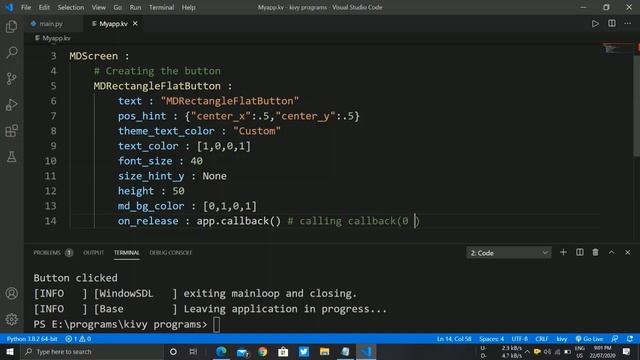Maximize the panel with the up chevron
This screenshot has height=360, width=640.
click(x=611, y=252)
